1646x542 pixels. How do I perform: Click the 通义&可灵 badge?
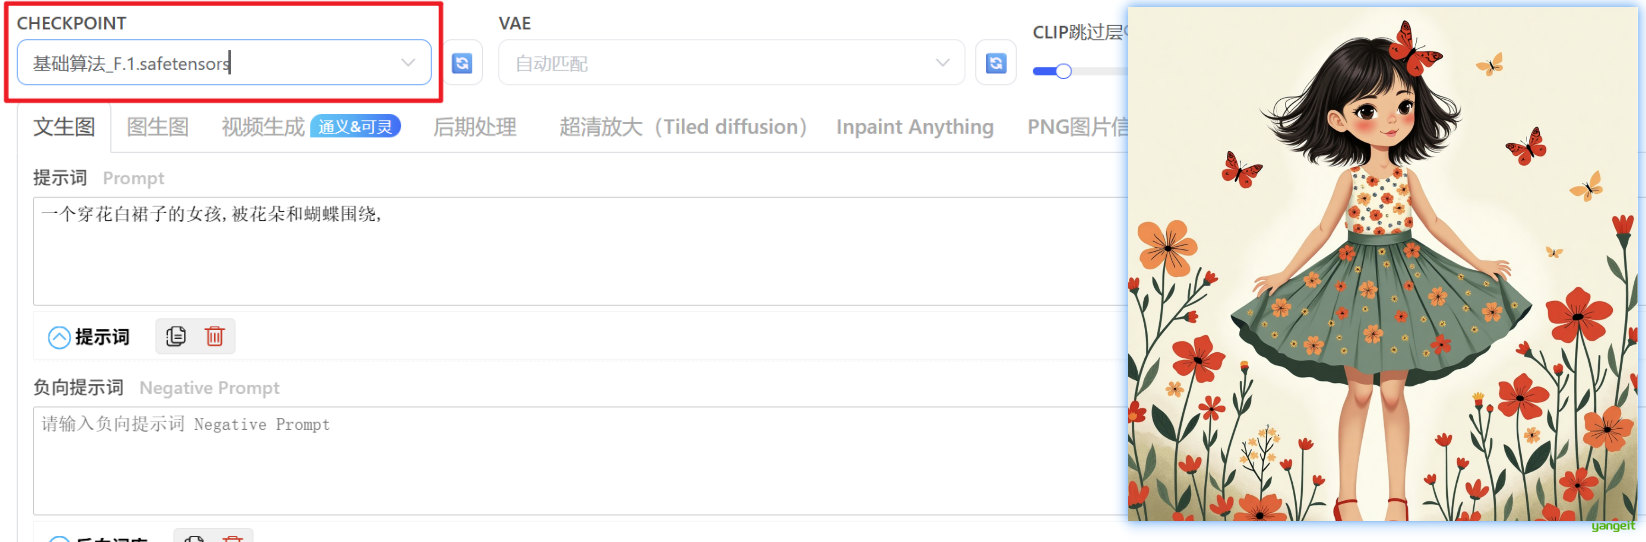(356, 126)
